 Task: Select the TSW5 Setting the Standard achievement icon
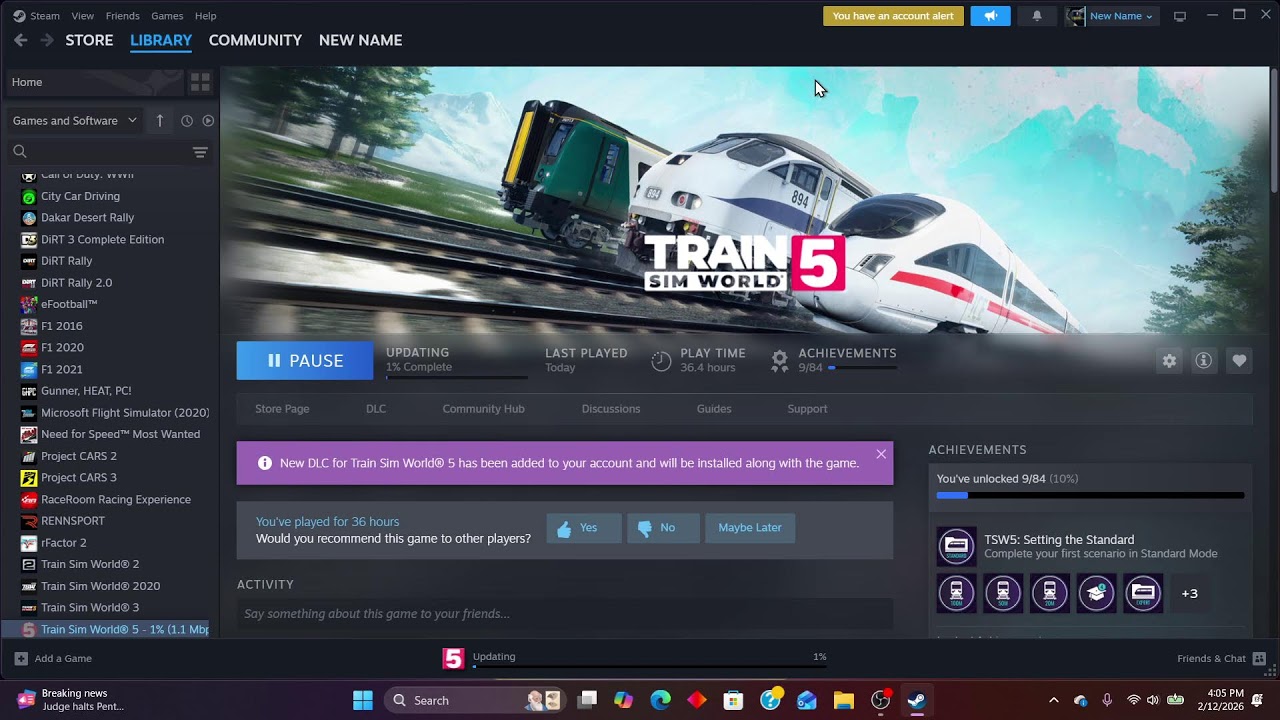[956, 546]
